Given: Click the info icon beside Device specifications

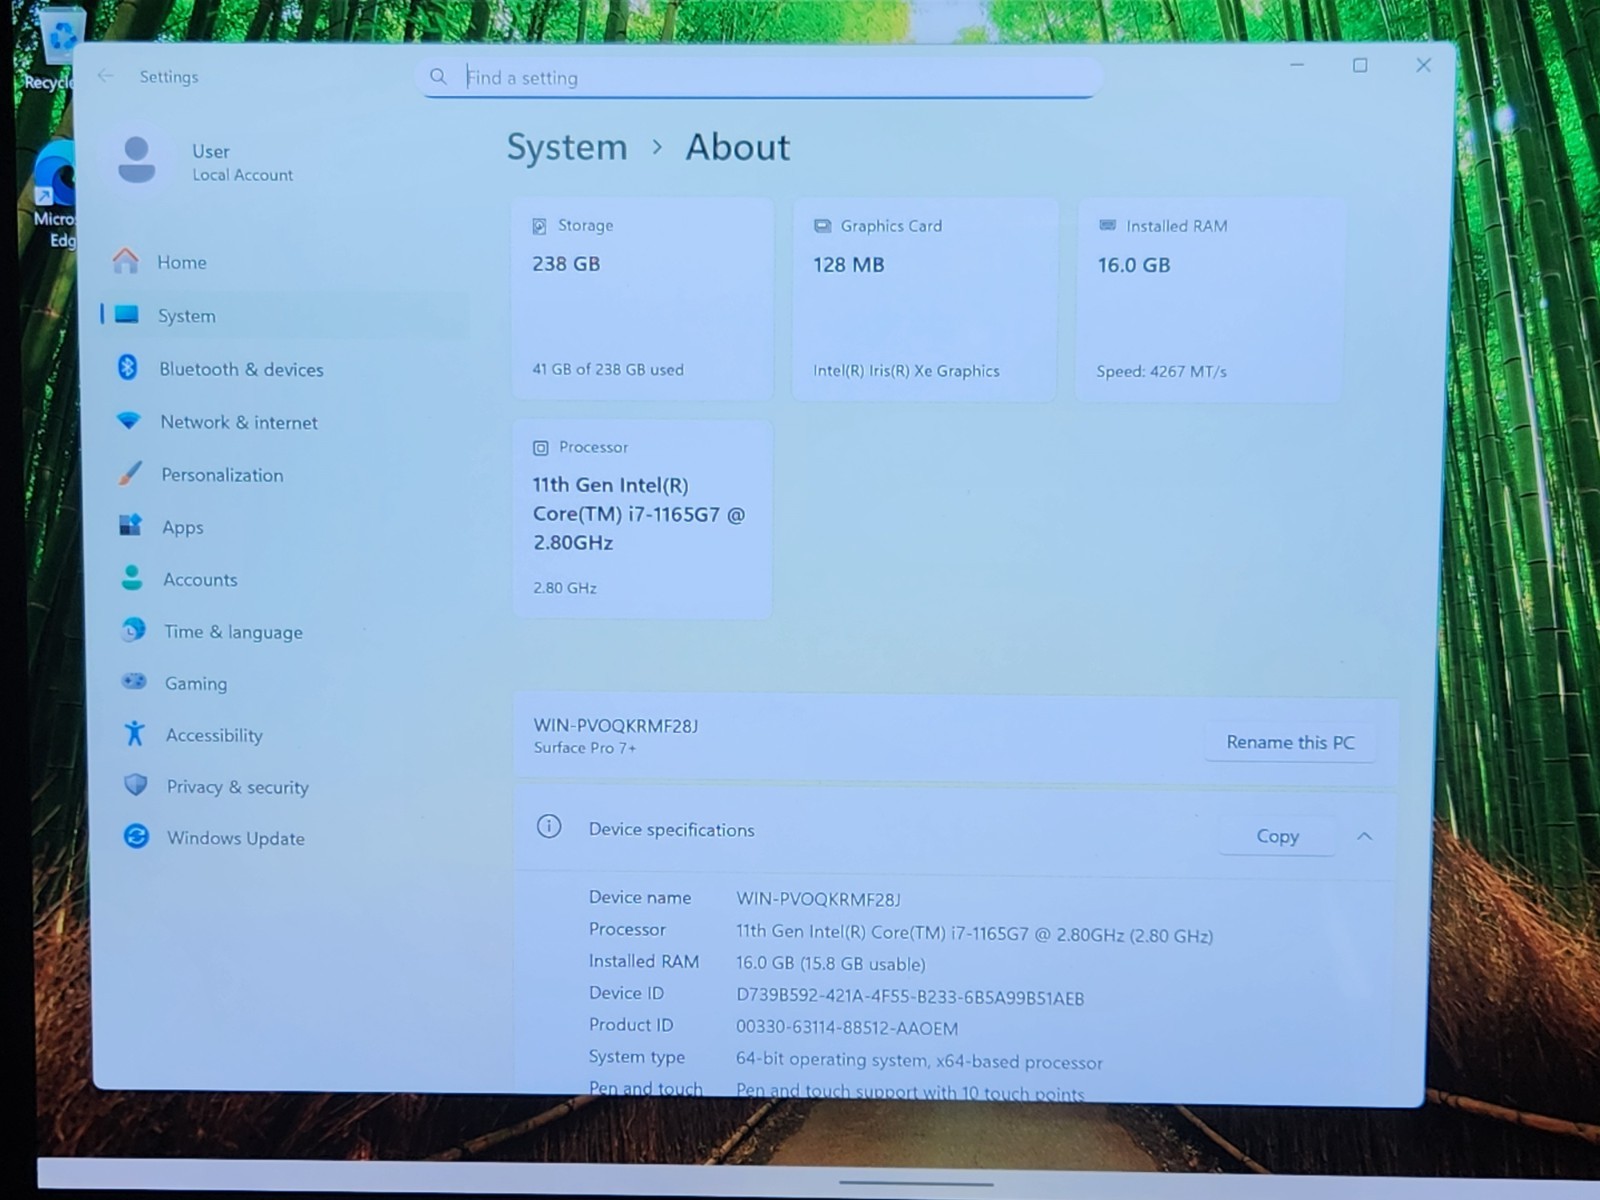Looking at the screenshot, I should tap(549, 826).
